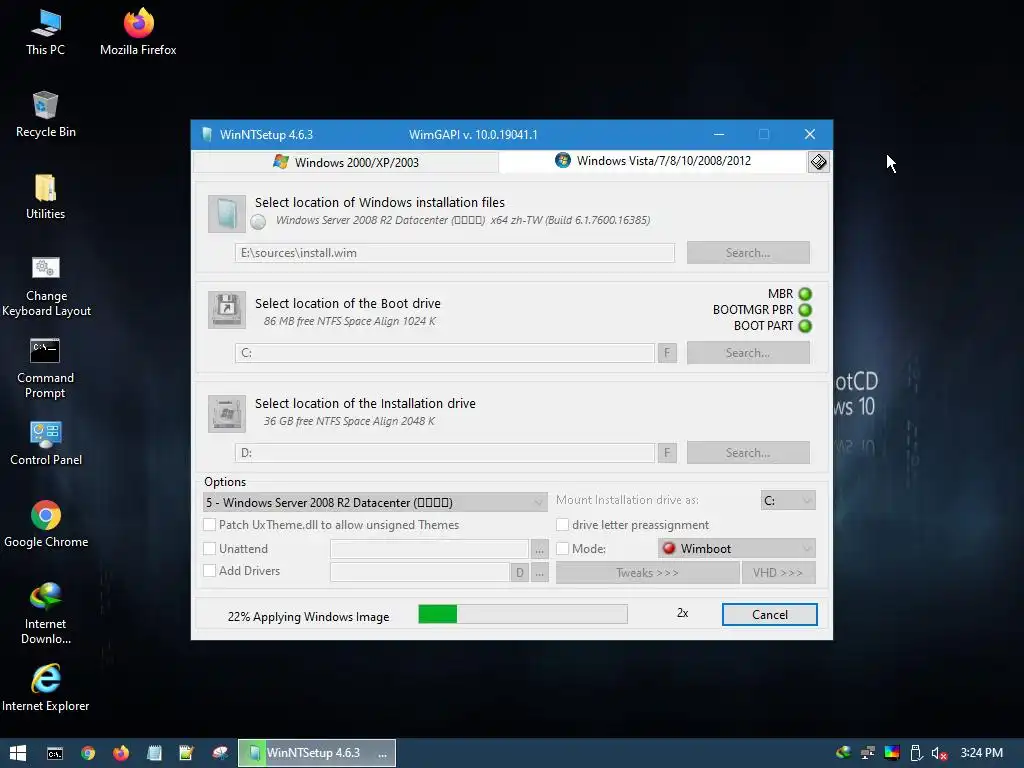Click the Unattend file path field

pos(429,549)
